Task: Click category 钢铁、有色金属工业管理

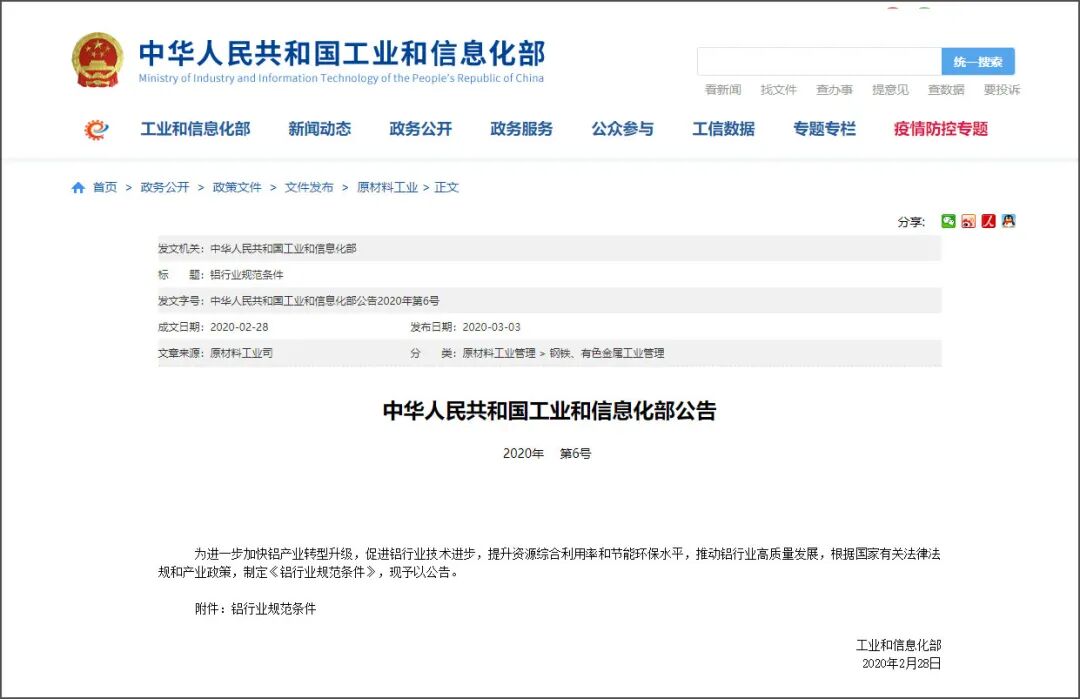Action: (607, 353)
